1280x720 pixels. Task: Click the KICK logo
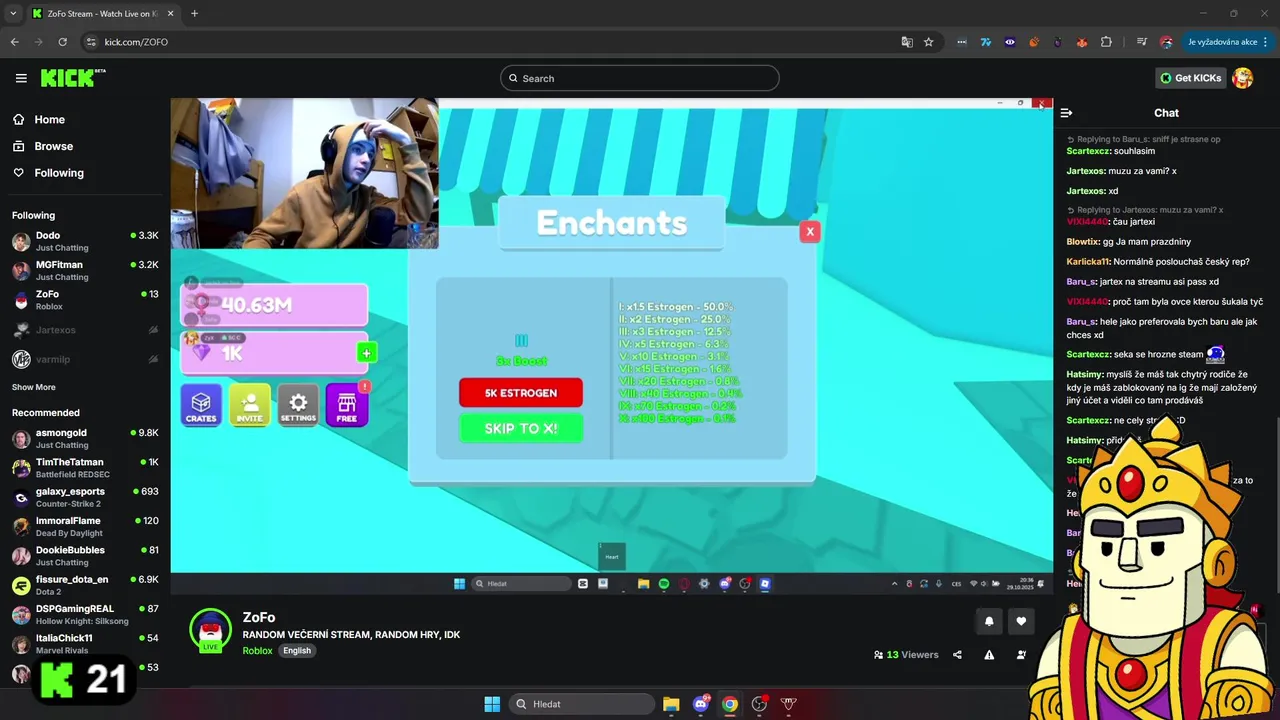click(72, 78)
